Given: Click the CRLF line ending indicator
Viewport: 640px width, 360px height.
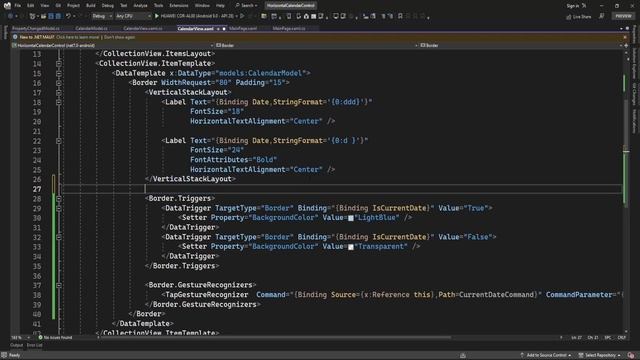Looking at the screenshot, I should click(x=621, y=338).
